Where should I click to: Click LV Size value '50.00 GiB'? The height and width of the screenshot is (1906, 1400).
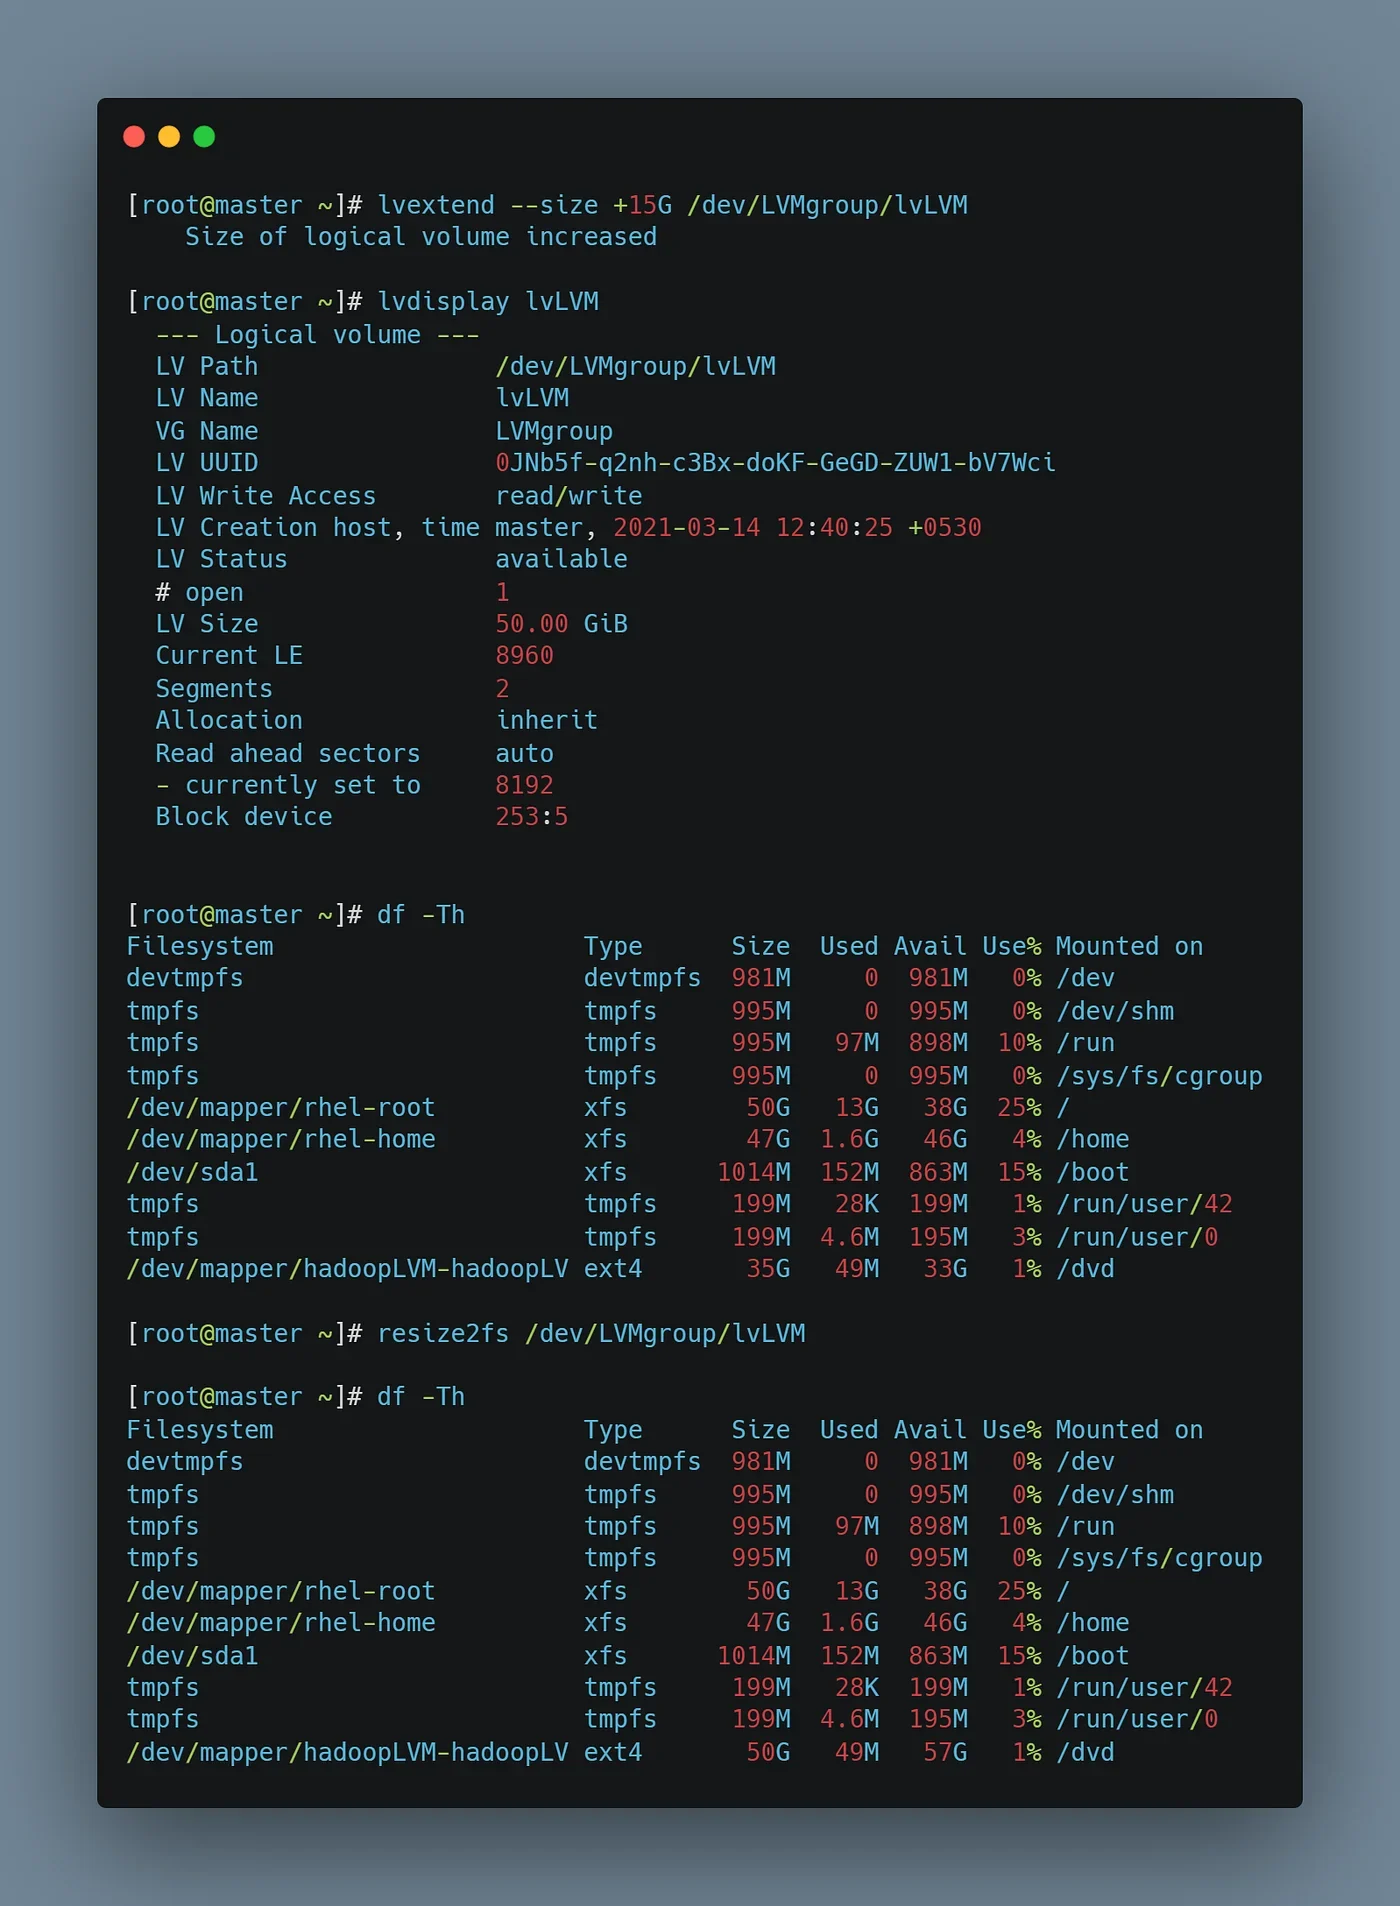click(x=562, y=624)
